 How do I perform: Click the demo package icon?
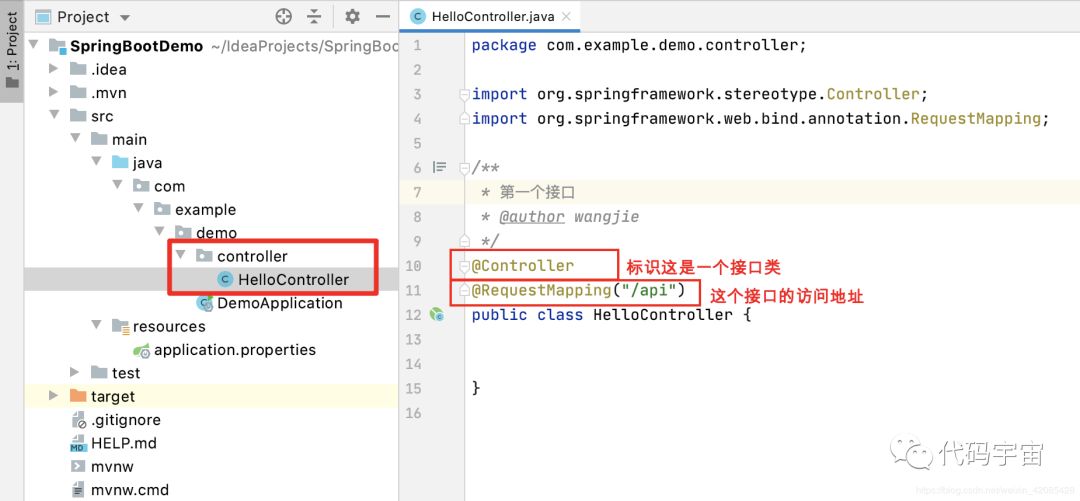(184, 232)
